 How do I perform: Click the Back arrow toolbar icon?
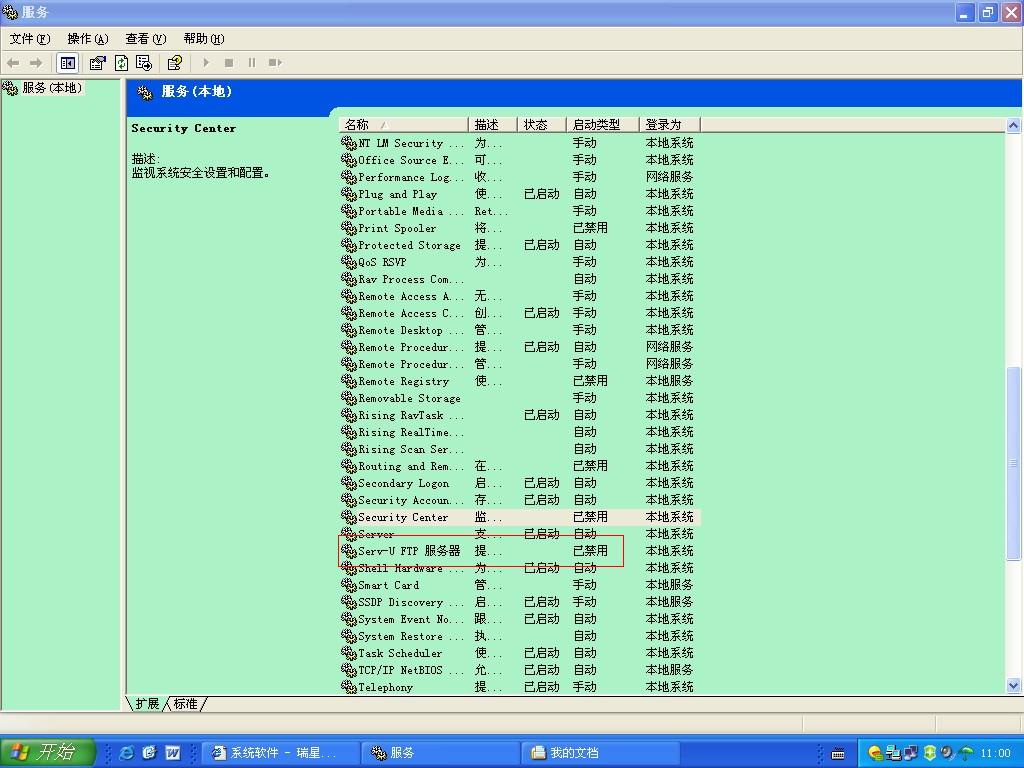click(12, 63)
